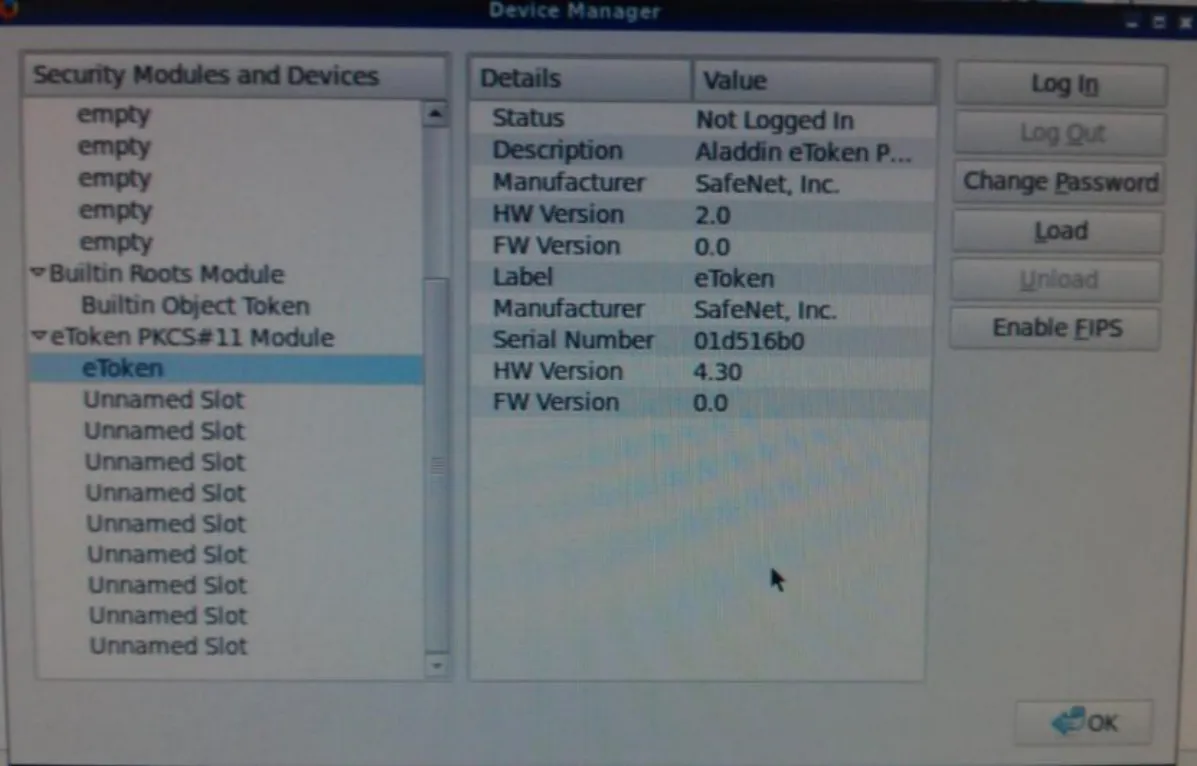Collapse the Builtin Roots Module tree node
1197x766 pixels.
click(37, 273)
